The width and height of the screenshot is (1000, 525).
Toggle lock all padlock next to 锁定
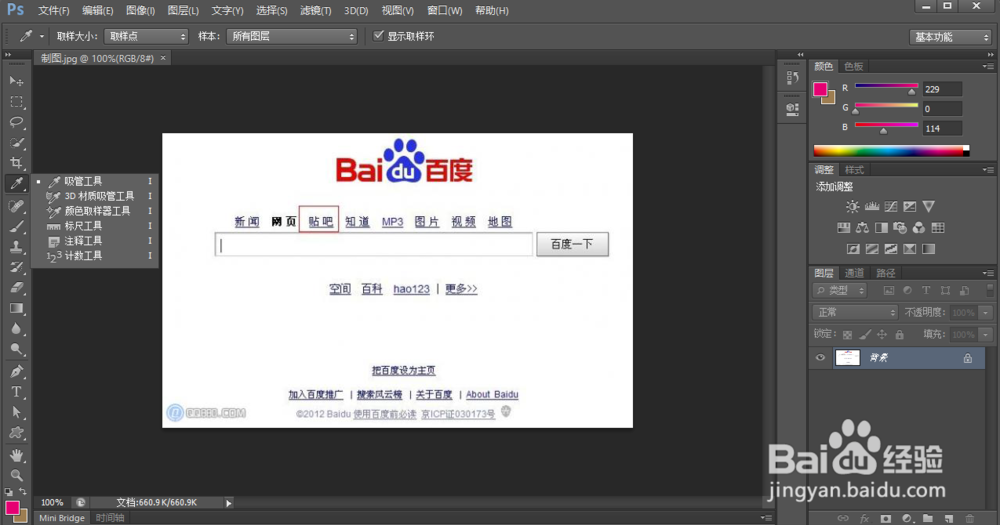coord(899,335)
